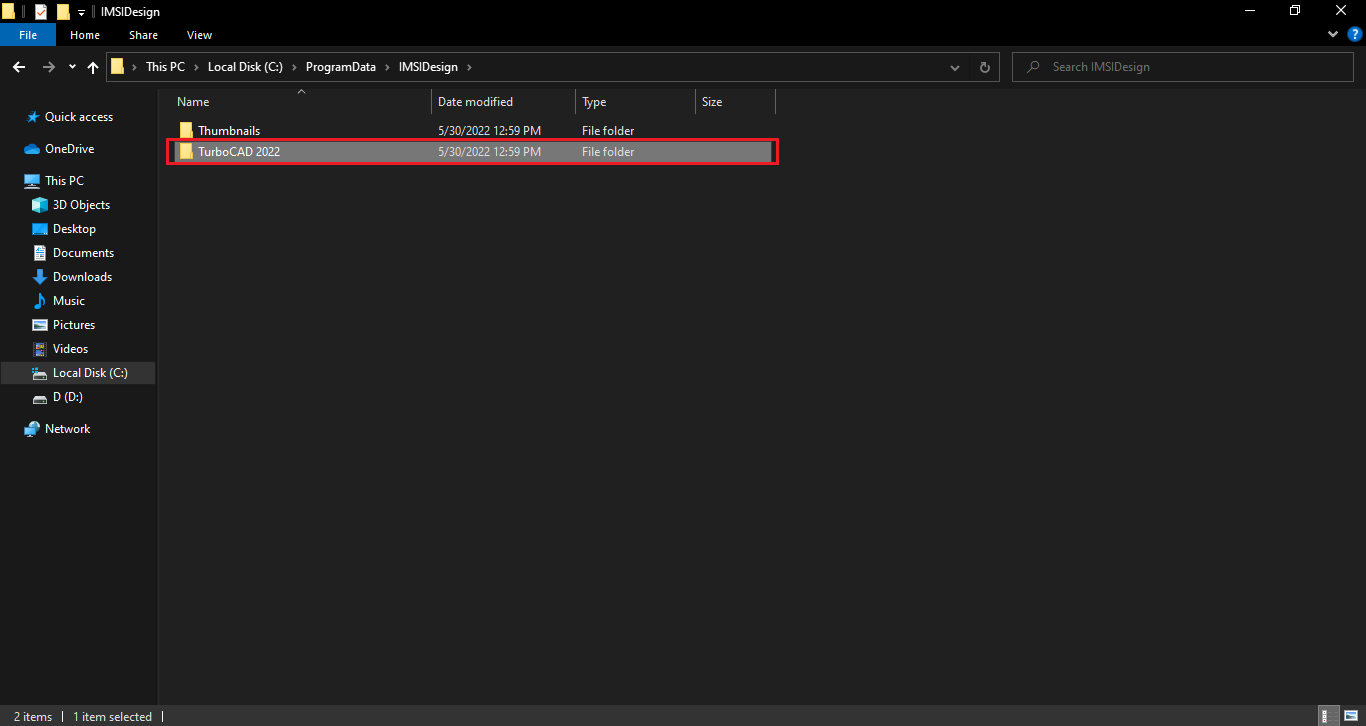This screenshot has height=726, width=1366.
Task: Sort by the Type column header
Action: tap(636, 102)
